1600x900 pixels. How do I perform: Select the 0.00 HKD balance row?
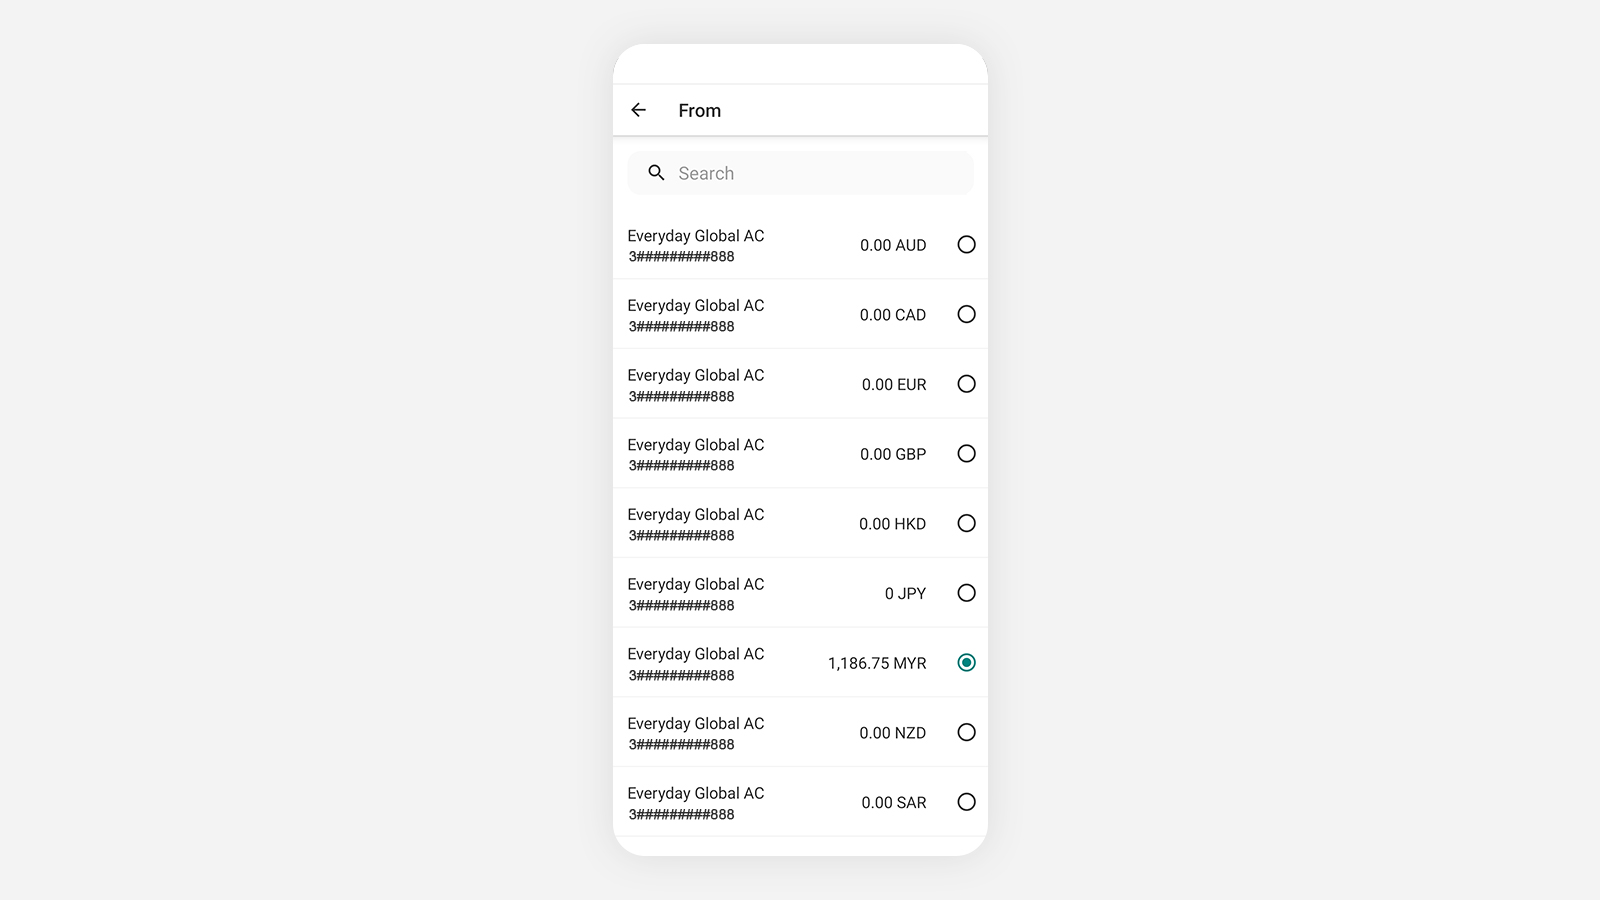click(800, 523)
